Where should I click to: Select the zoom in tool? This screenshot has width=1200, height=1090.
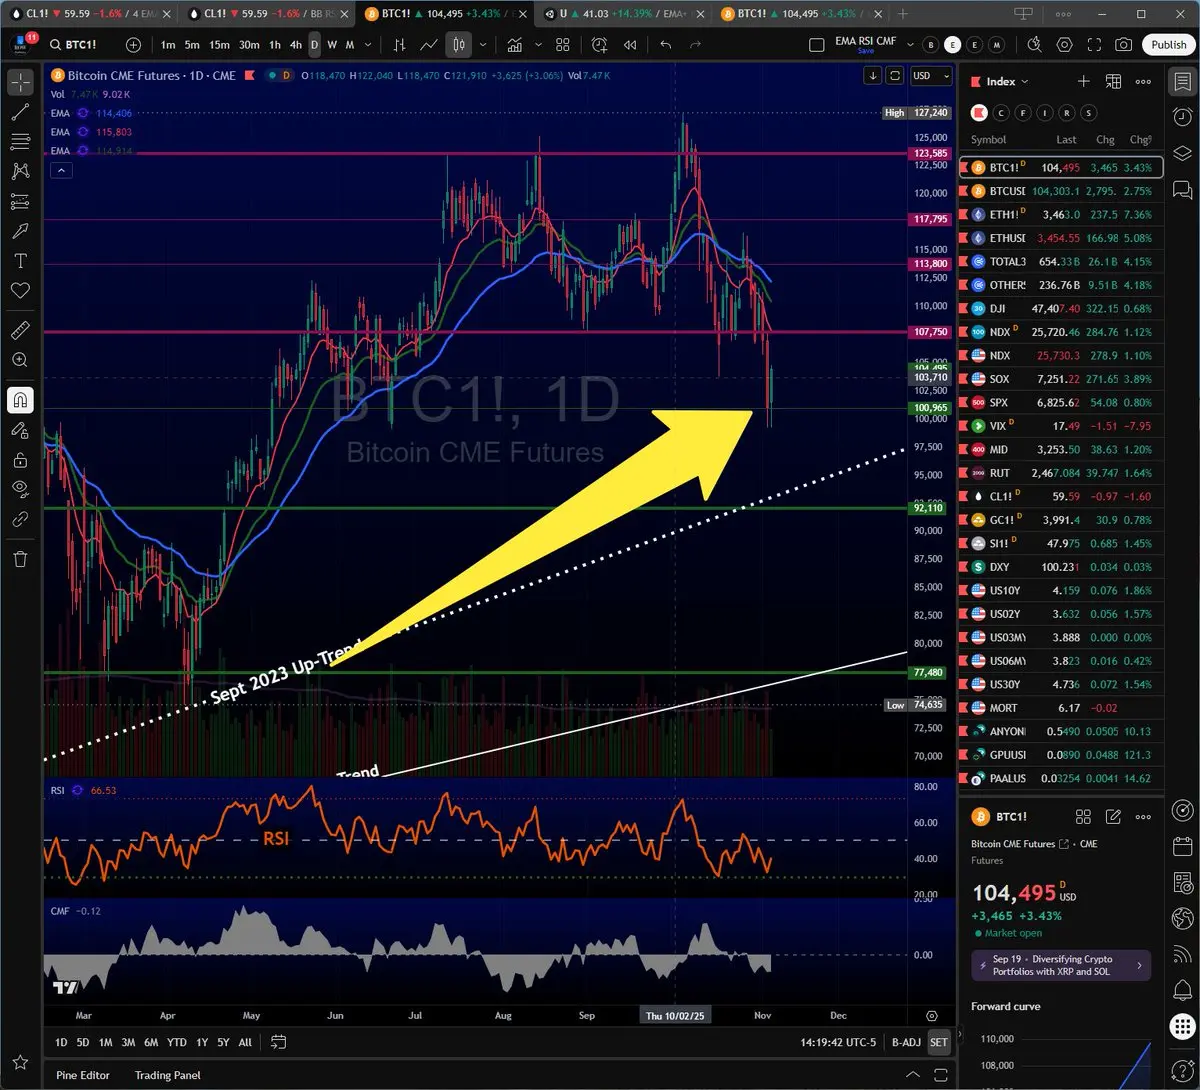click(20, 360)
